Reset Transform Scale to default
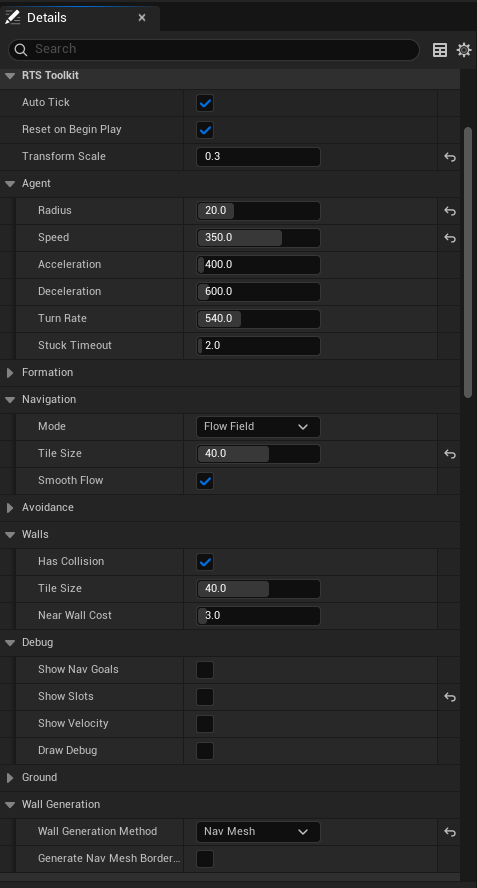The height and width of the screenshot is (888, 477). (450, 157)
